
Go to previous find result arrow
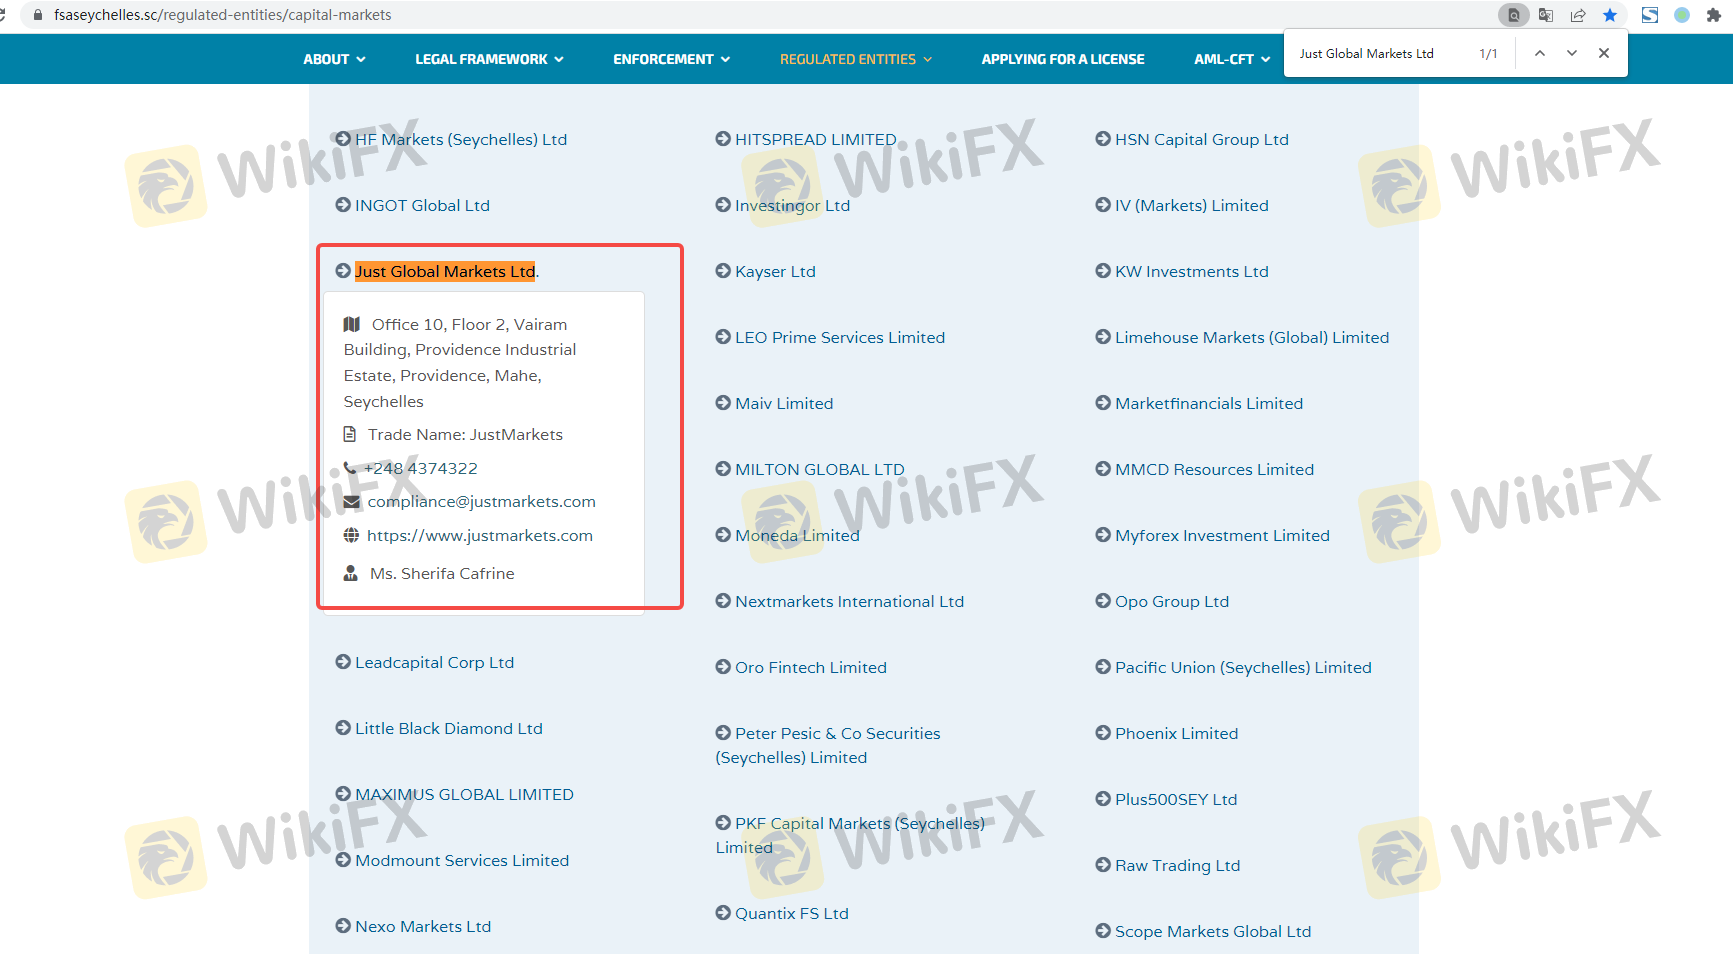1540,54
